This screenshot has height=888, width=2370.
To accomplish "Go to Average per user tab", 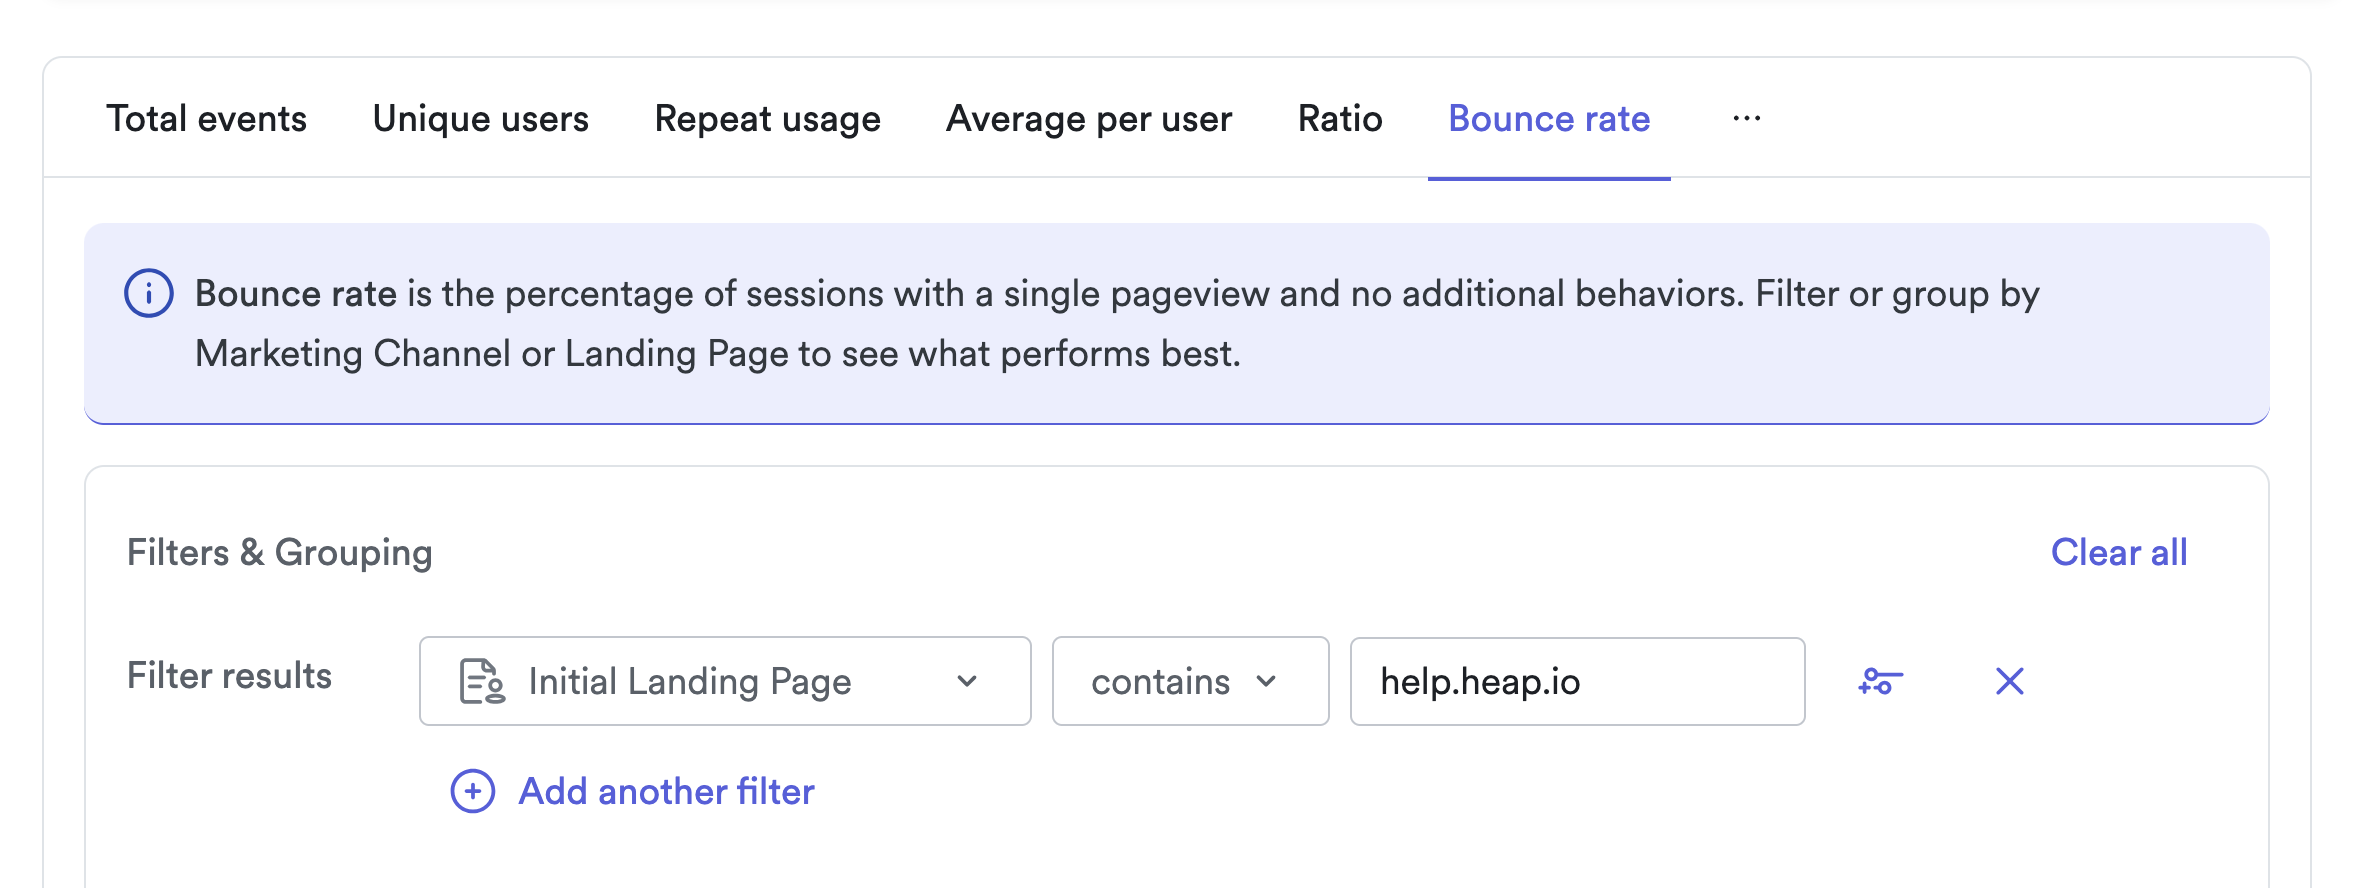I will (x=1089, y=119).
